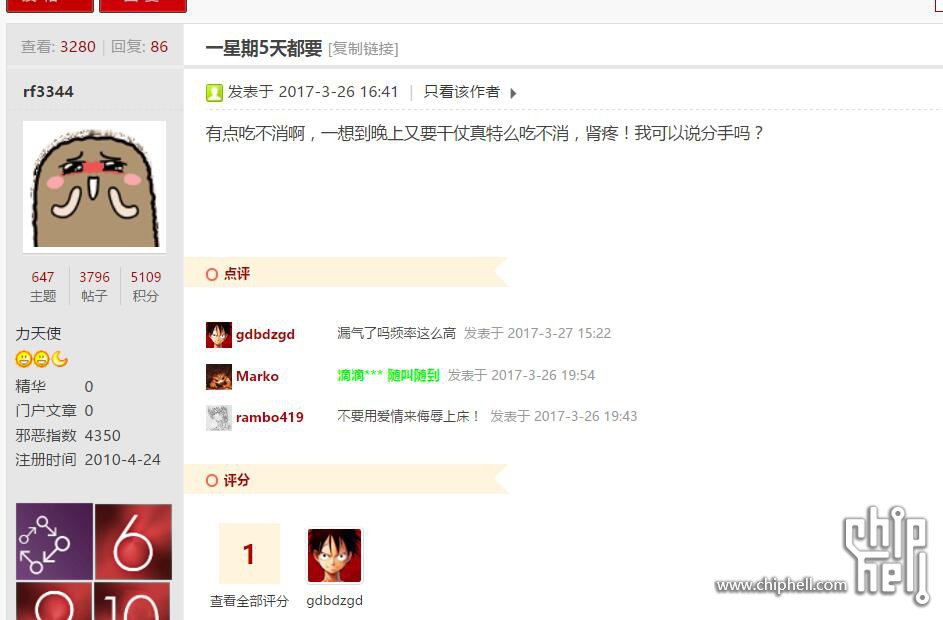This screenshot has width=943, height=620.
Task: Open rf3344's mole avatar picture
Action: click(x=94, y=186)
